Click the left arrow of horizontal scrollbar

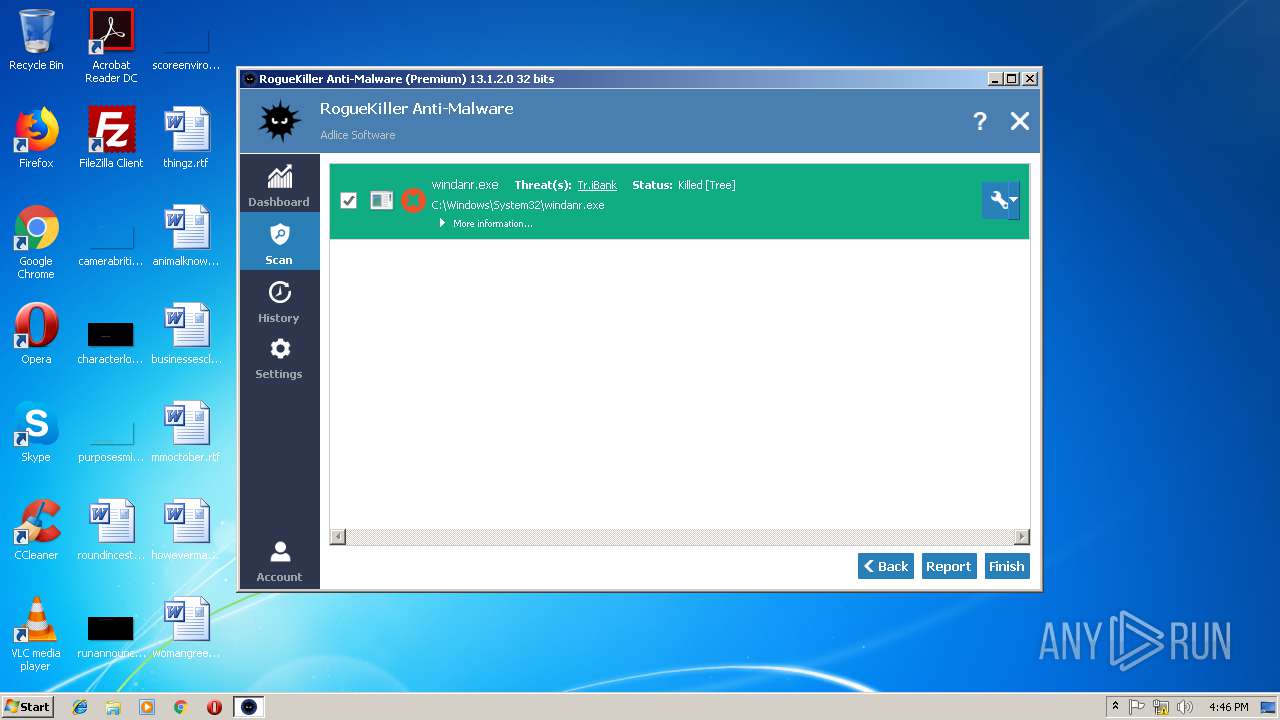[338, 537]
